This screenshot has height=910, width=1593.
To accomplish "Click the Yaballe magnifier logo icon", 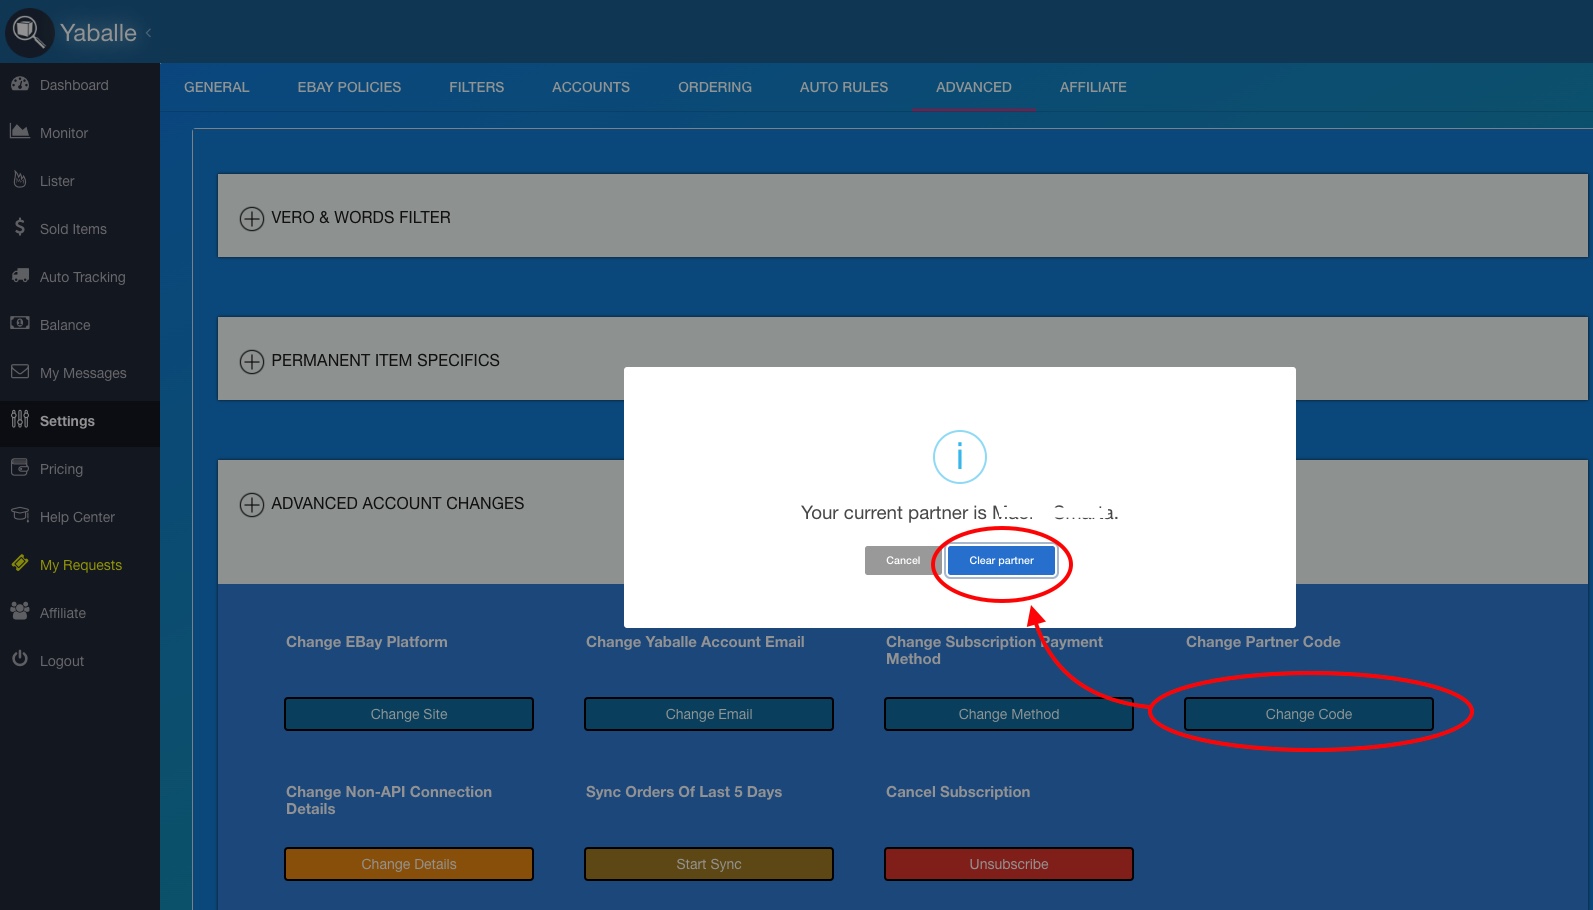I will [x=29, y=32].
